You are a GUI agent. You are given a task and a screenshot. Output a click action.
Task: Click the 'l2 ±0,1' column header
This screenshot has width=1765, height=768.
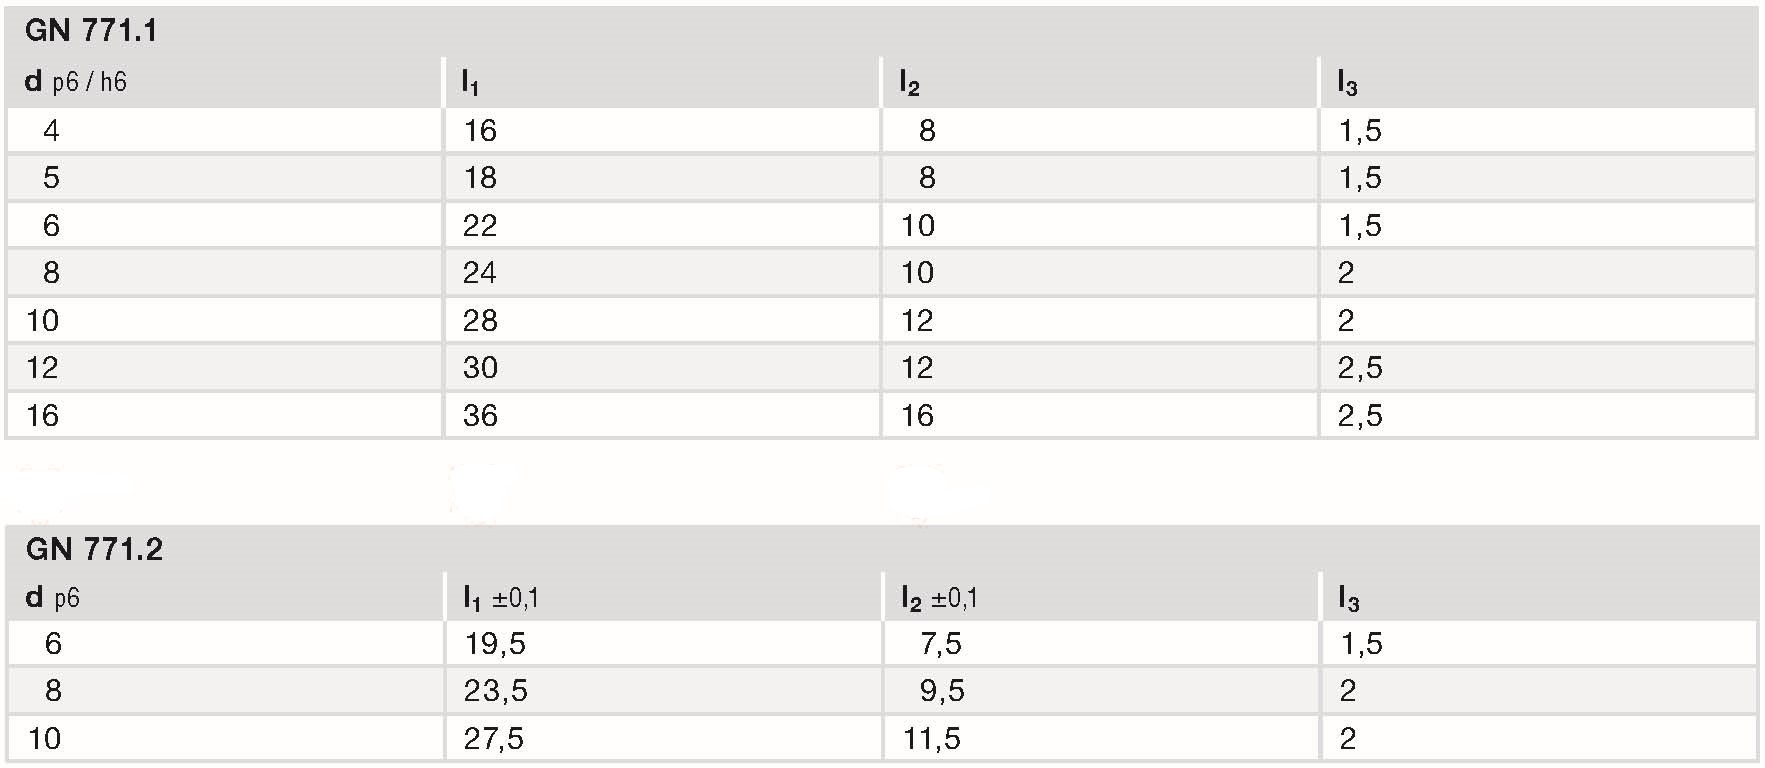click(x=939, y=598)
